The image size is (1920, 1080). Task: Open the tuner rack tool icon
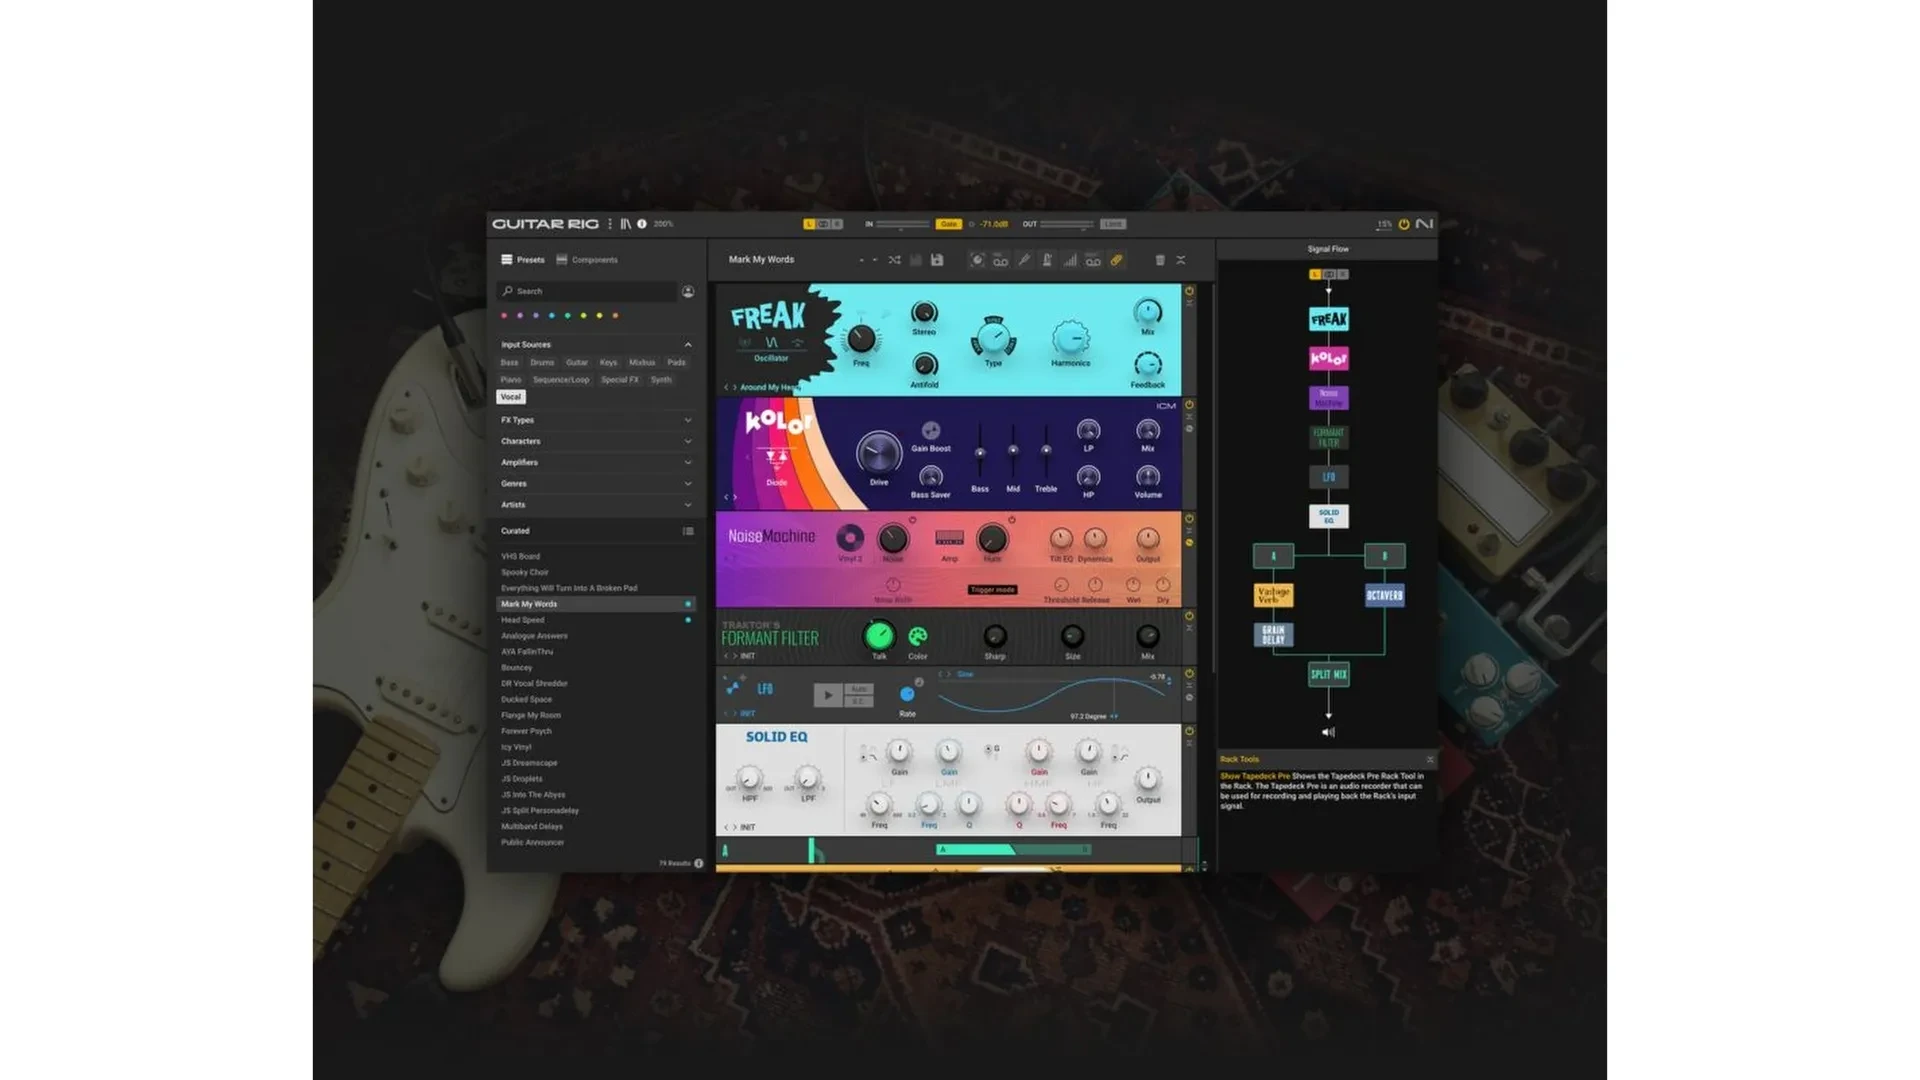pos(1024,260)
